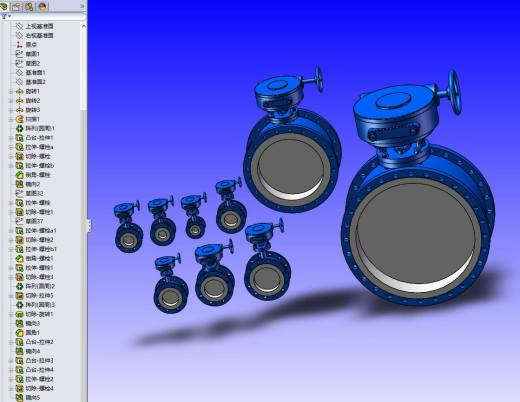Select the 旋转2 revolve feature icon
Screen dimensions: 520x402
click(19, 101)
